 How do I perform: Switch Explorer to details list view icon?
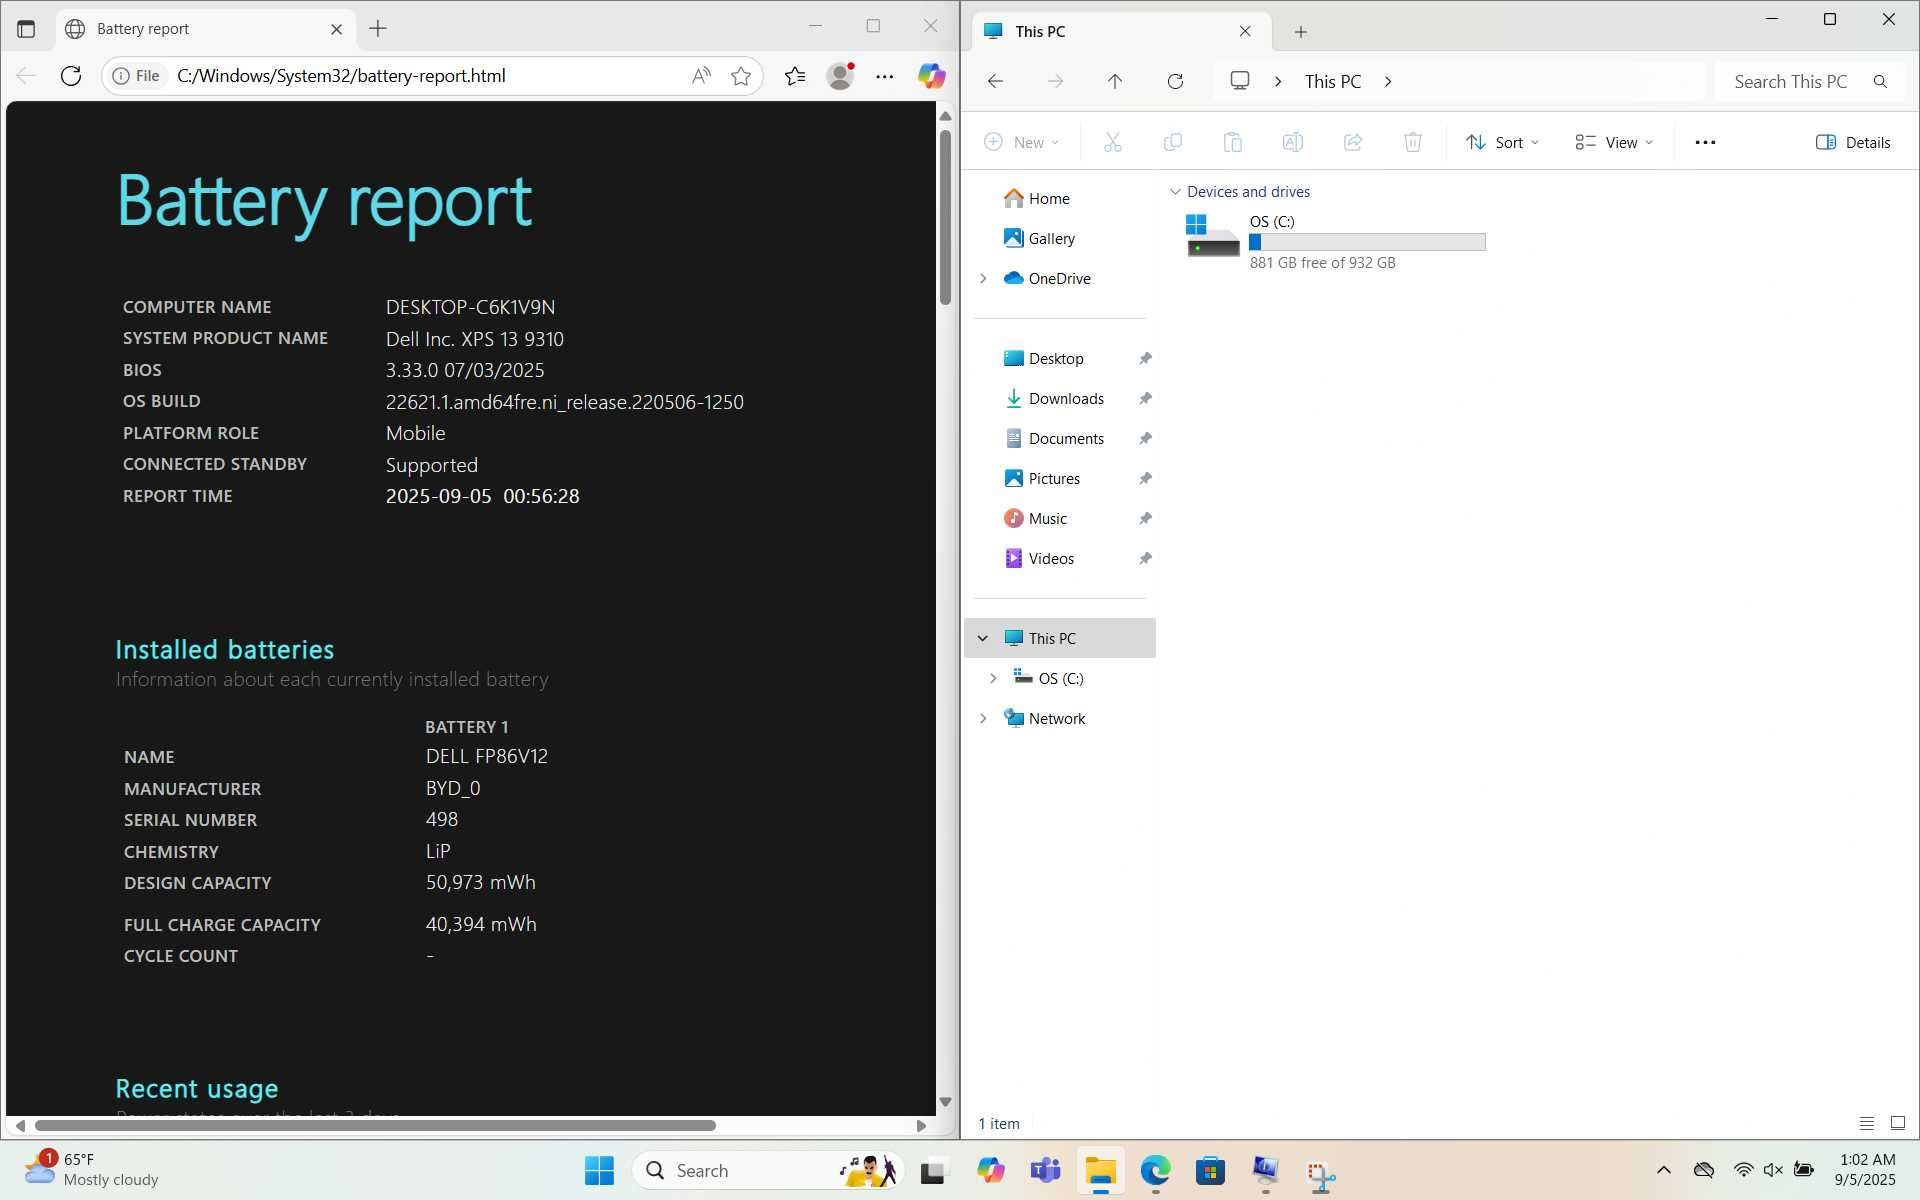pyautogui.click(x=1866, y=1123)
